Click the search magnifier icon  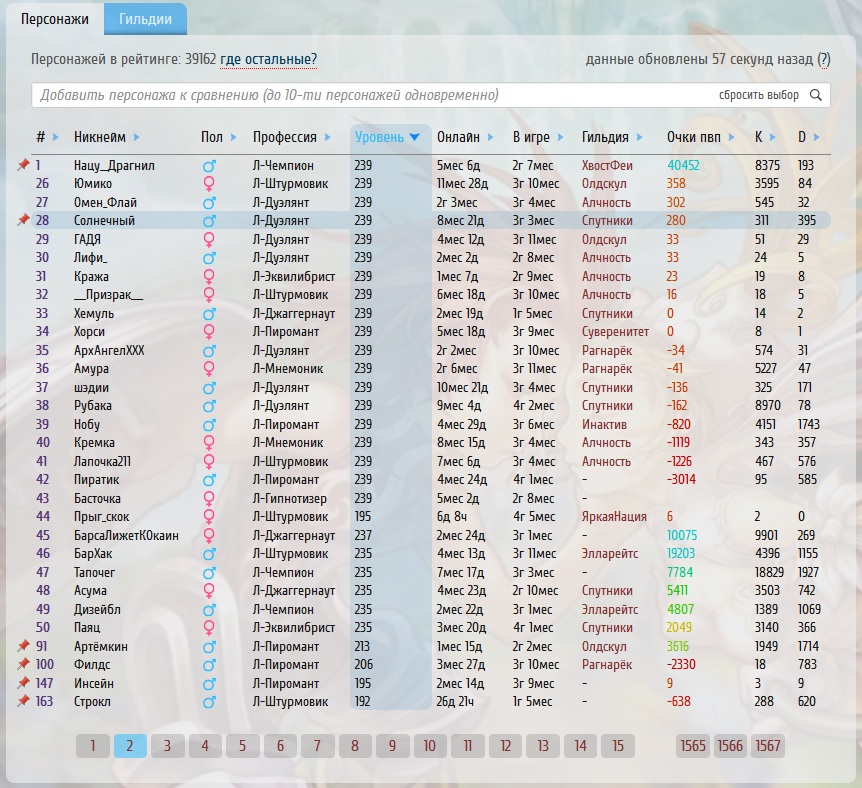point(816,95)
